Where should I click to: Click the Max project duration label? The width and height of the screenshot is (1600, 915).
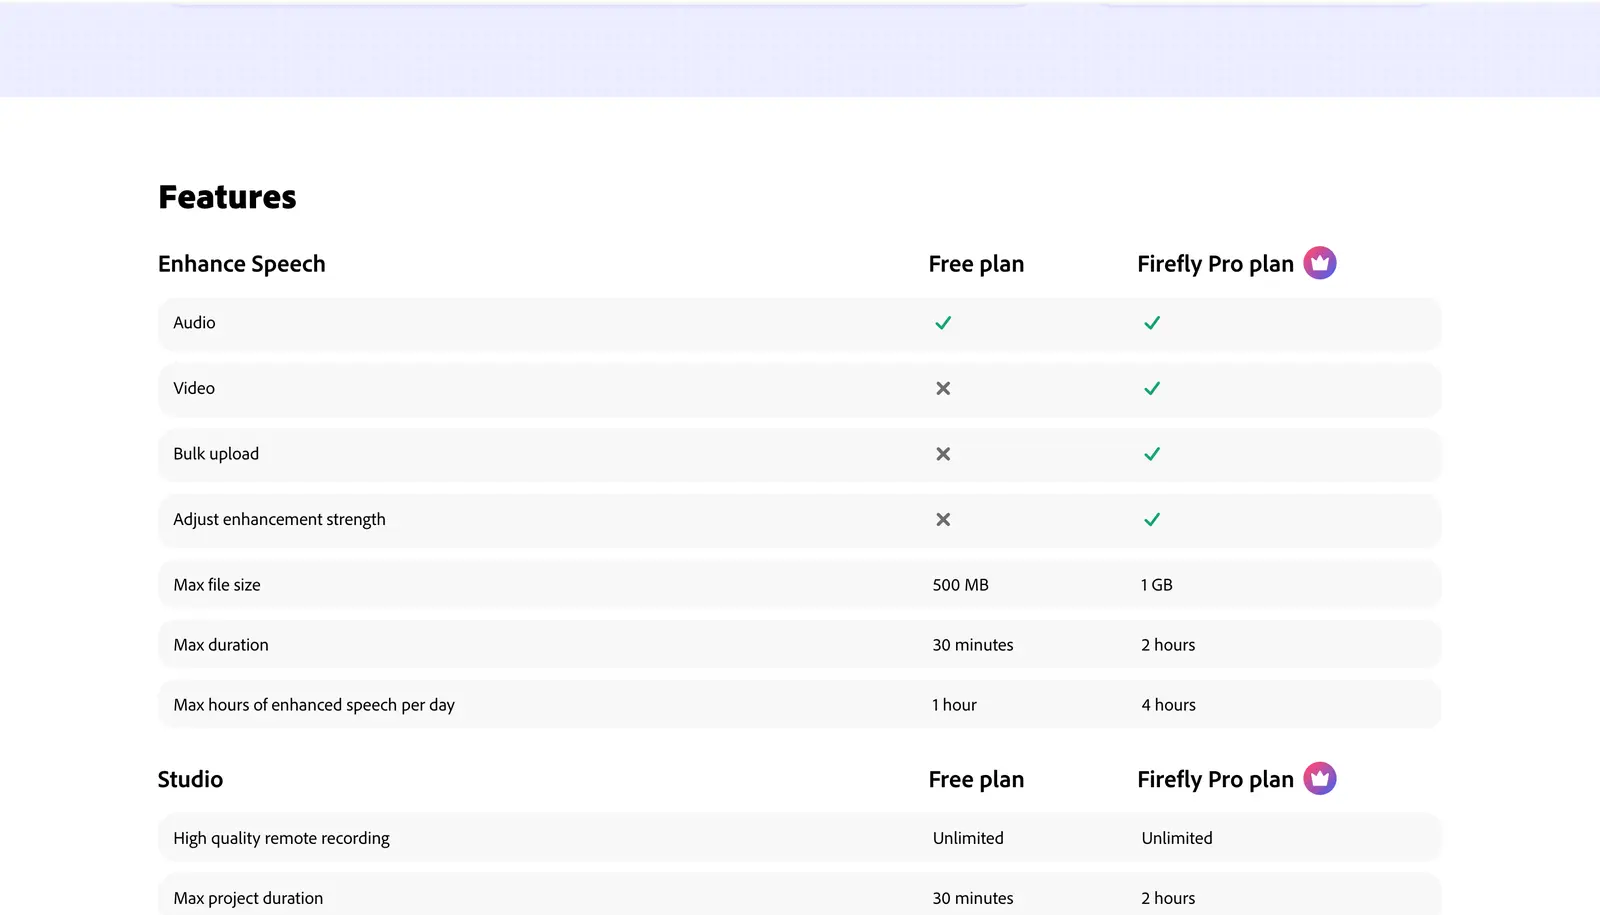(x=248, y=898)
